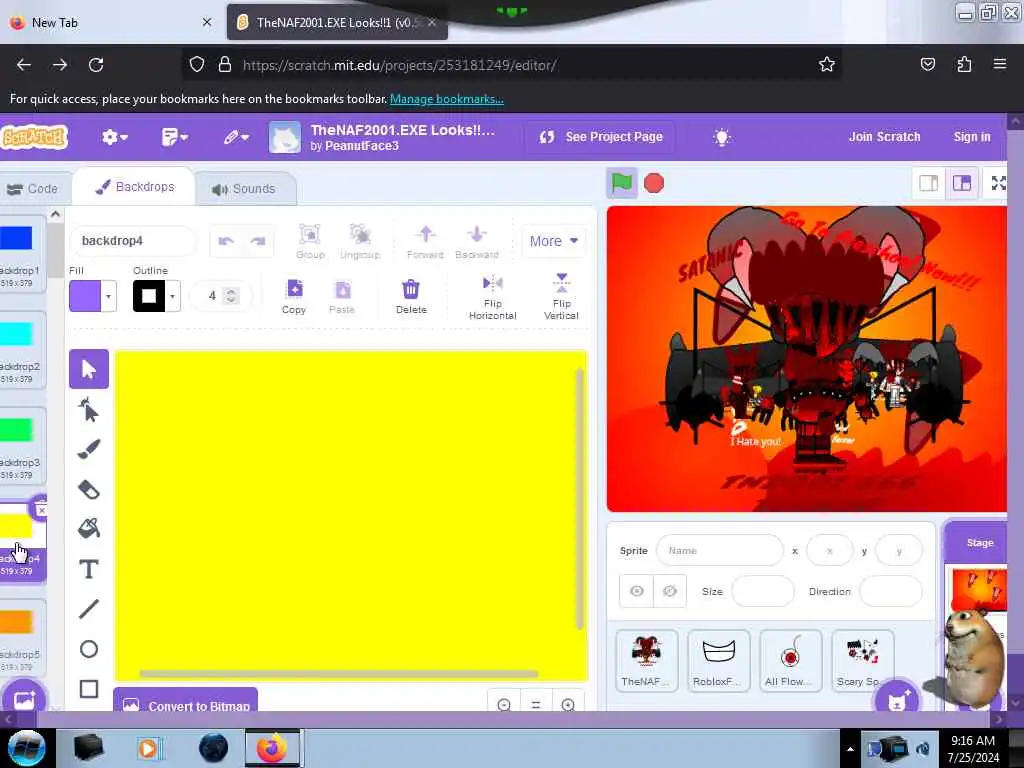Hide the sprite with crossed eye icon
Viewport: 1024px width, 768px height.
click(x=669, y=591)
